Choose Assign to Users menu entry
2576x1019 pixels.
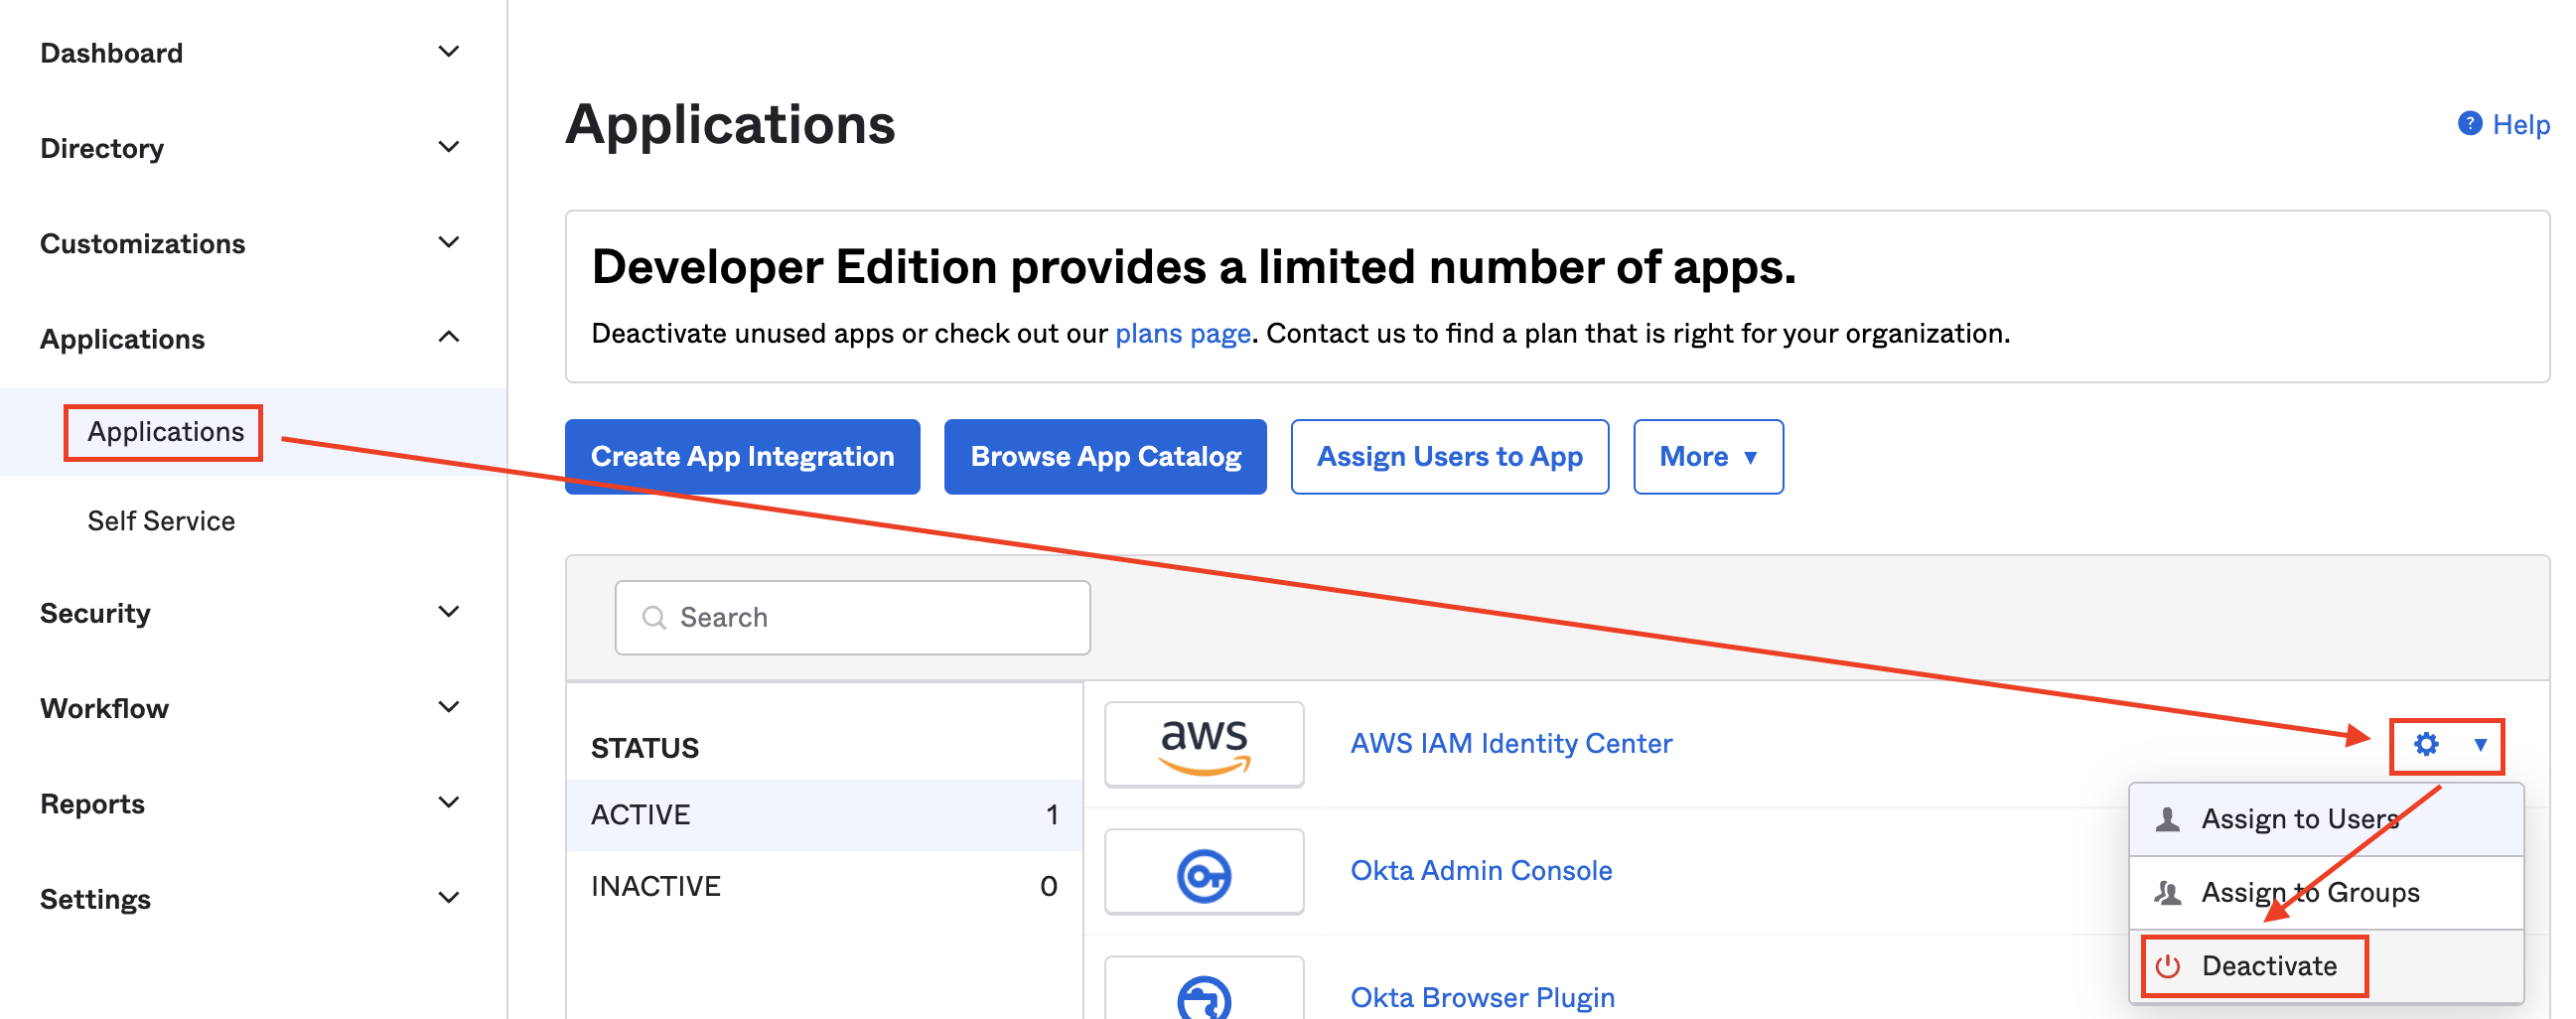pyautogui.click(x=2326, y=819)
